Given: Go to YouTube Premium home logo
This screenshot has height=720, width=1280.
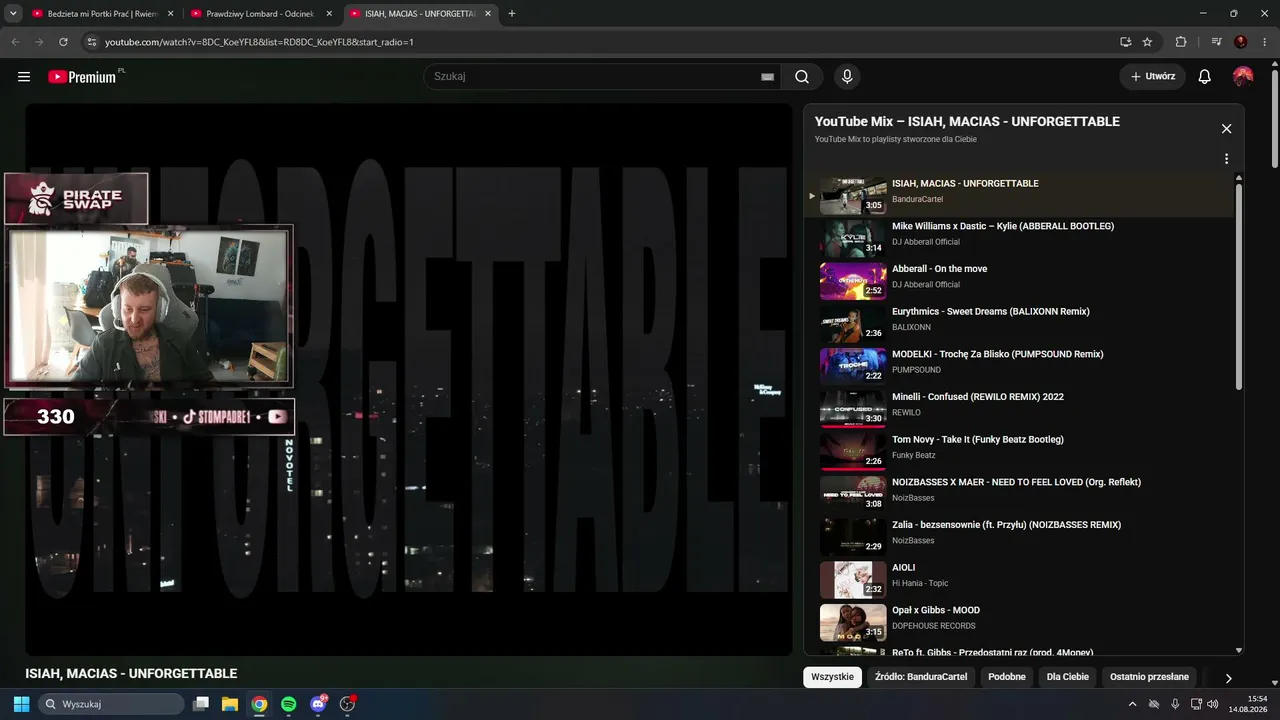Looking at the screenshot, I should [x=84, y=77].
